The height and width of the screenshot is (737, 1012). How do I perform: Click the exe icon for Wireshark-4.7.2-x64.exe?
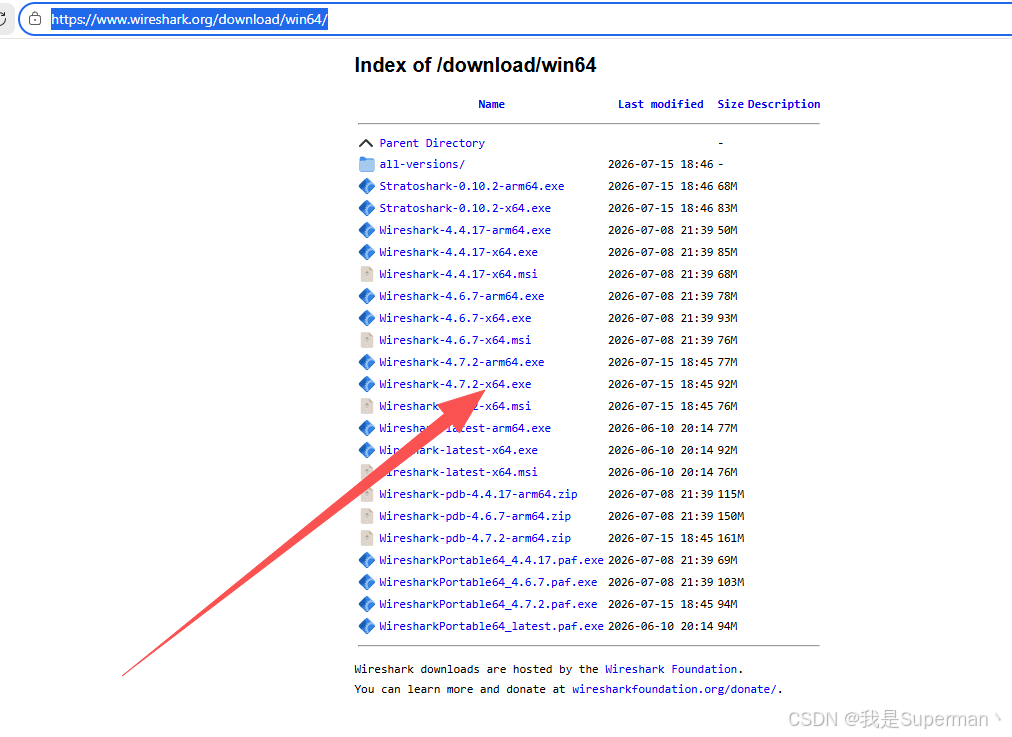click(367, 384)
